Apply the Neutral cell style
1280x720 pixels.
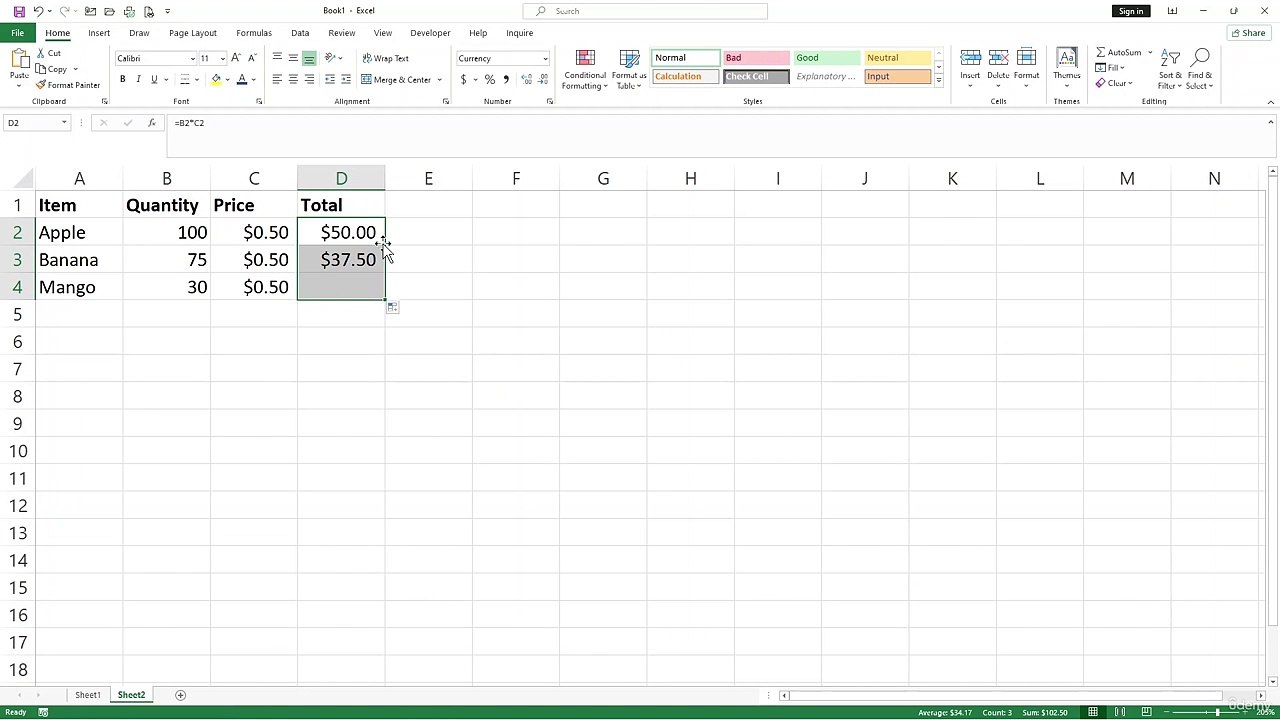pyautogui.click(x=898, y=58)
